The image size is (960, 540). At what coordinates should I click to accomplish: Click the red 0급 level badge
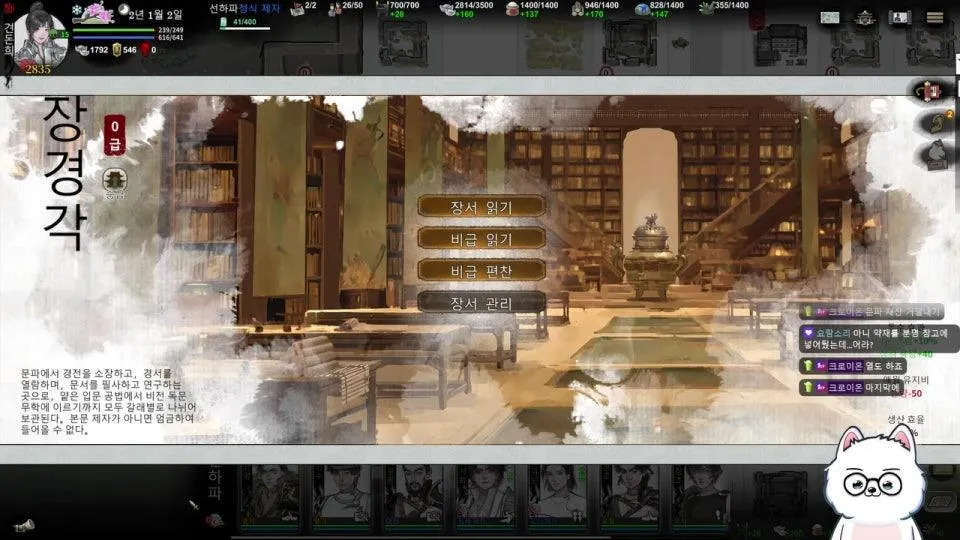pos(116,128)
